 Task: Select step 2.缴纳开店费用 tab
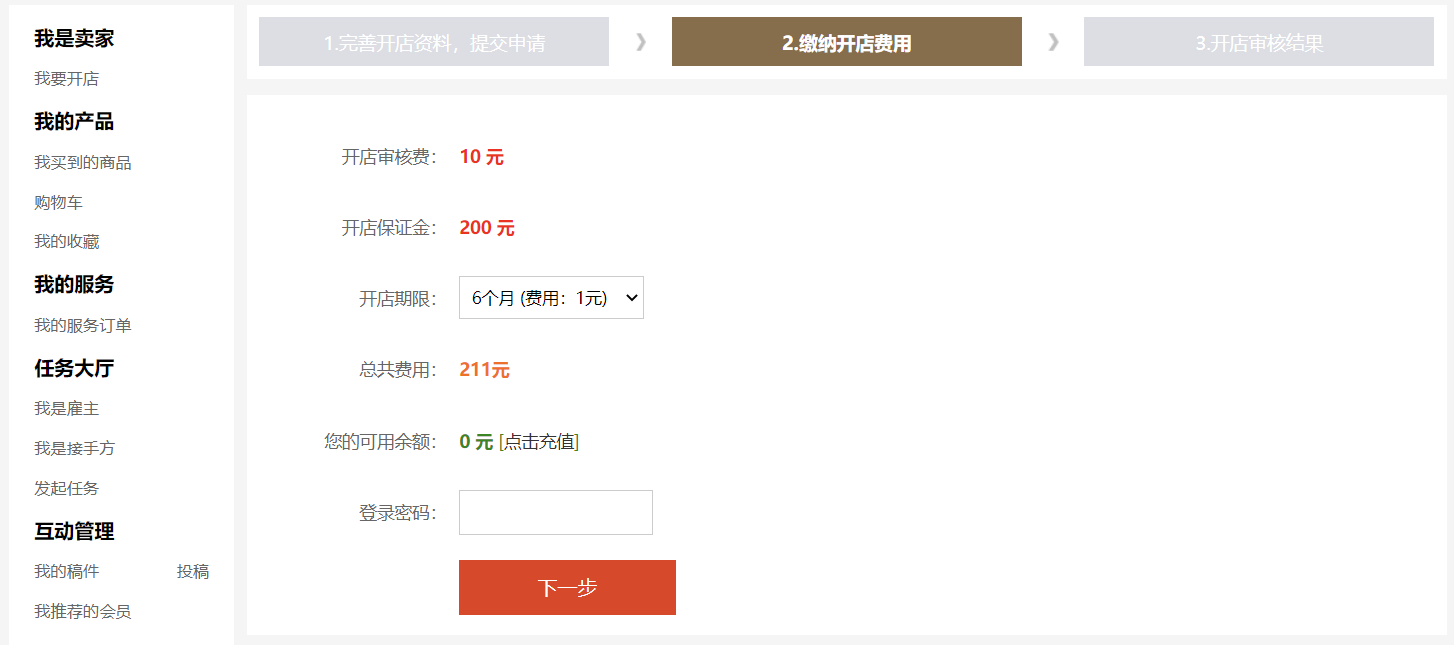coord(846,43)
